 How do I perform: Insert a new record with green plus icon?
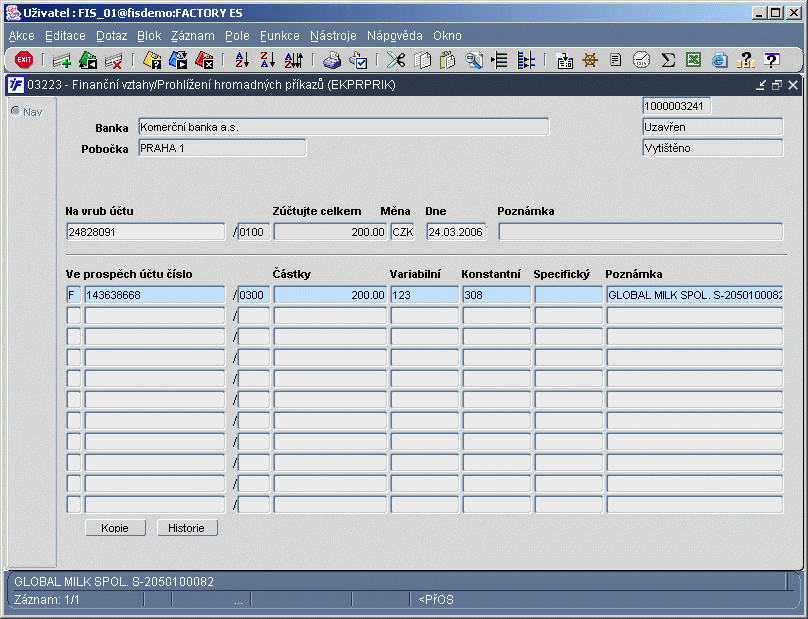click(x=62, y=61)
